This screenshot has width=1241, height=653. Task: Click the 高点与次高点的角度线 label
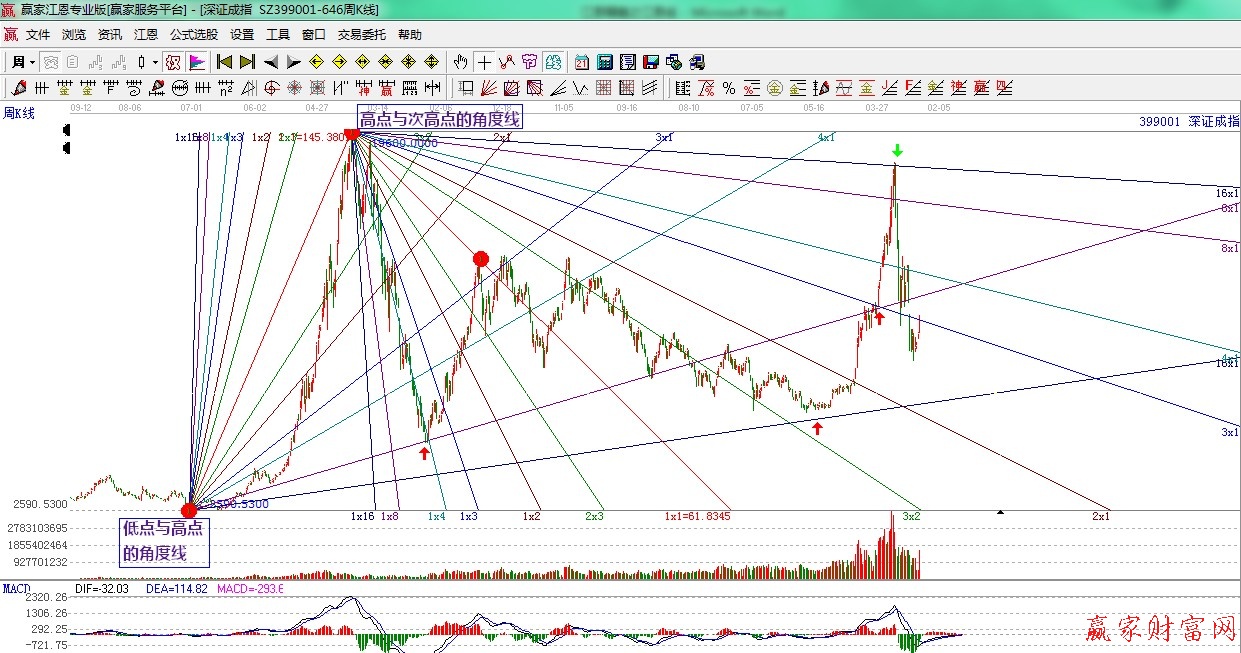440,119
